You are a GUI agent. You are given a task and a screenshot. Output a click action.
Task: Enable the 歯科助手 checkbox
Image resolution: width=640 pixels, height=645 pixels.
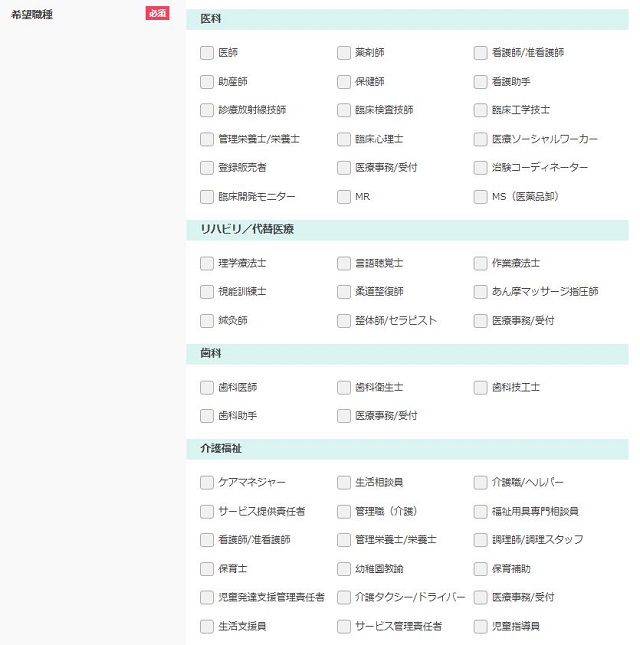(206, 416)
